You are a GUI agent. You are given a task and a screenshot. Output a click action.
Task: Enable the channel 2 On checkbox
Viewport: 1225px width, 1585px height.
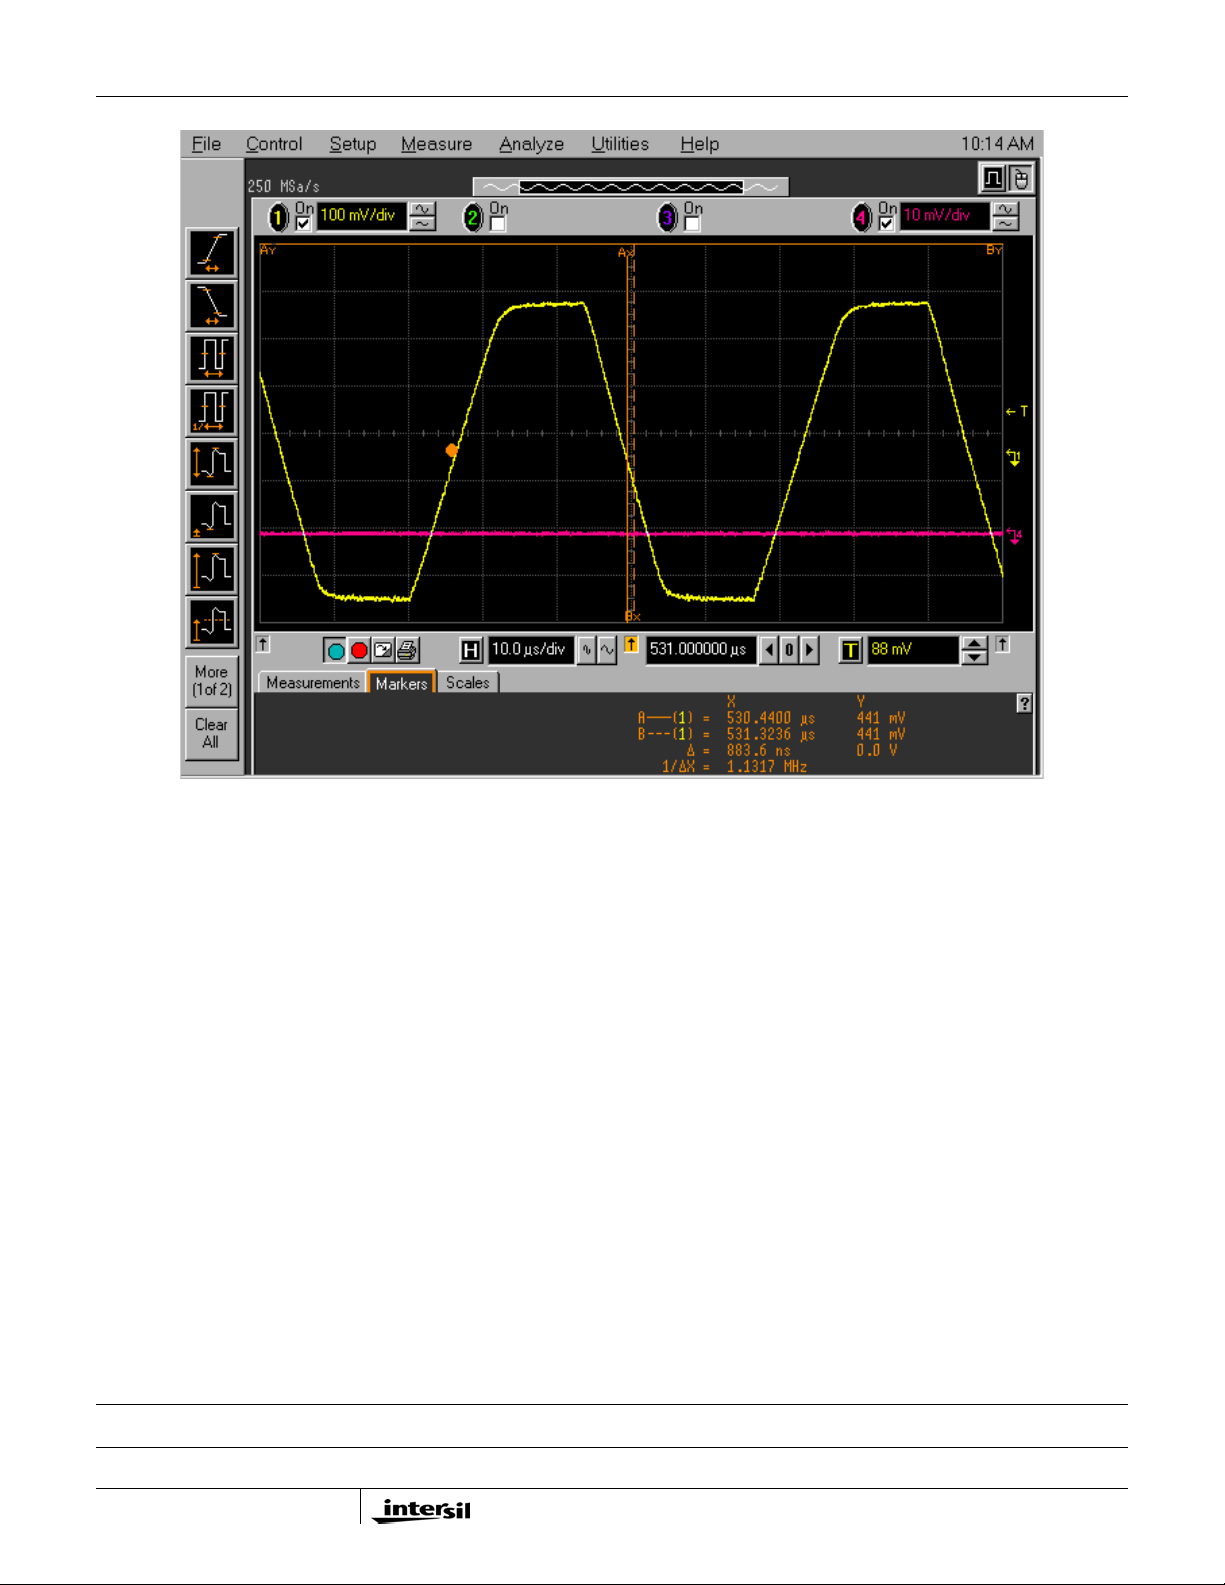click(x=498, y=224)
